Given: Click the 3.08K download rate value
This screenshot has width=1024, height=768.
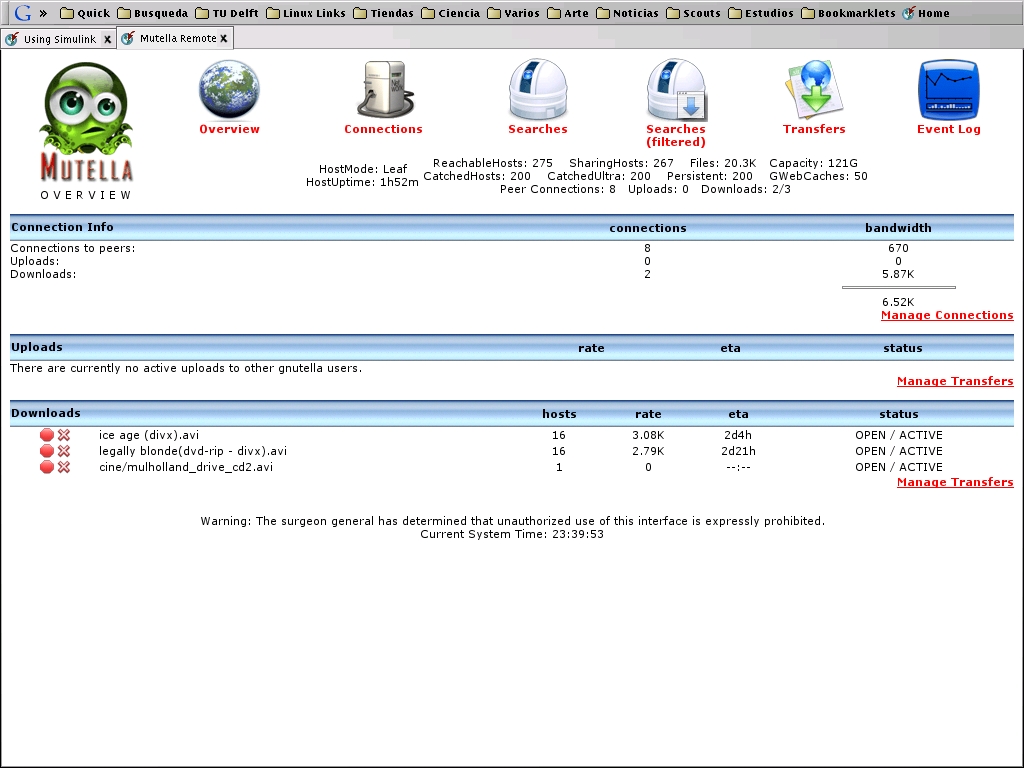Looking at the screenshot, I should [648, 436].
